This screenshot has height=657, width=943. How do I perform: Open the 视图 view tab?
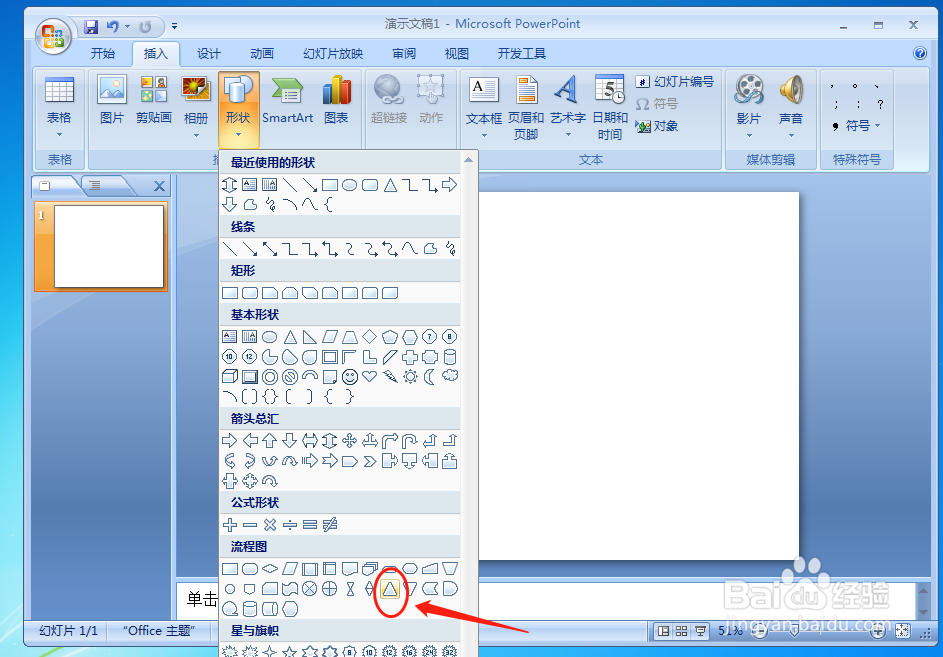(x=456, y=54)
